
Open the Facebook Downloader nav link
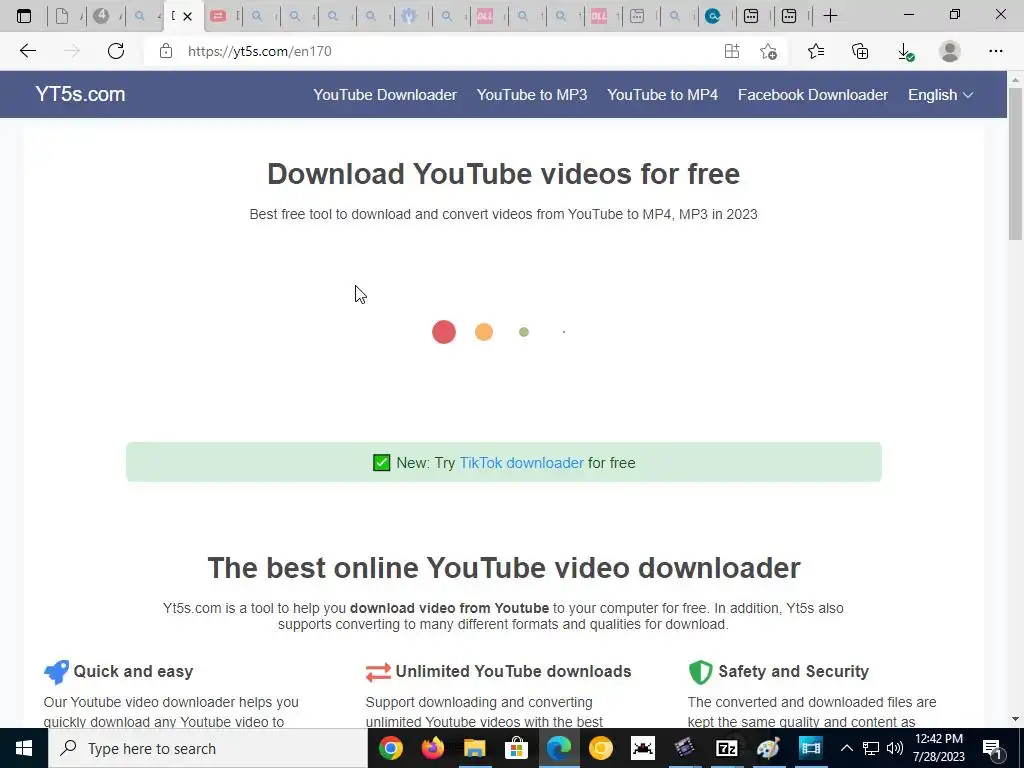pyautogui.click(x=812, y=95)
